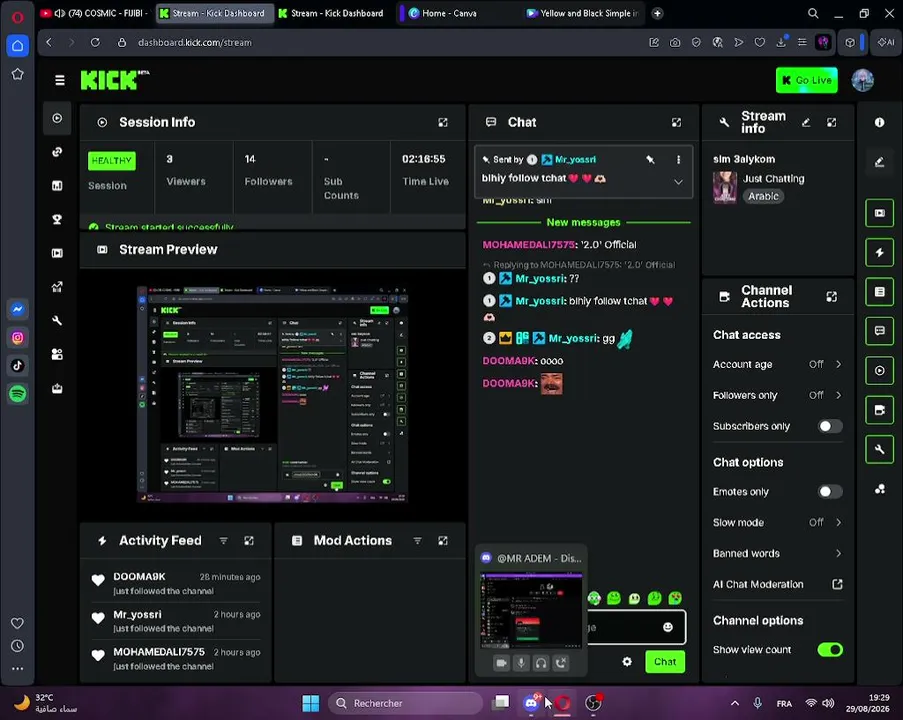This screenshot has height=720, width=903.
Task: Toggle Stream Preview widget in right toolbar
Action: [879, 213]
